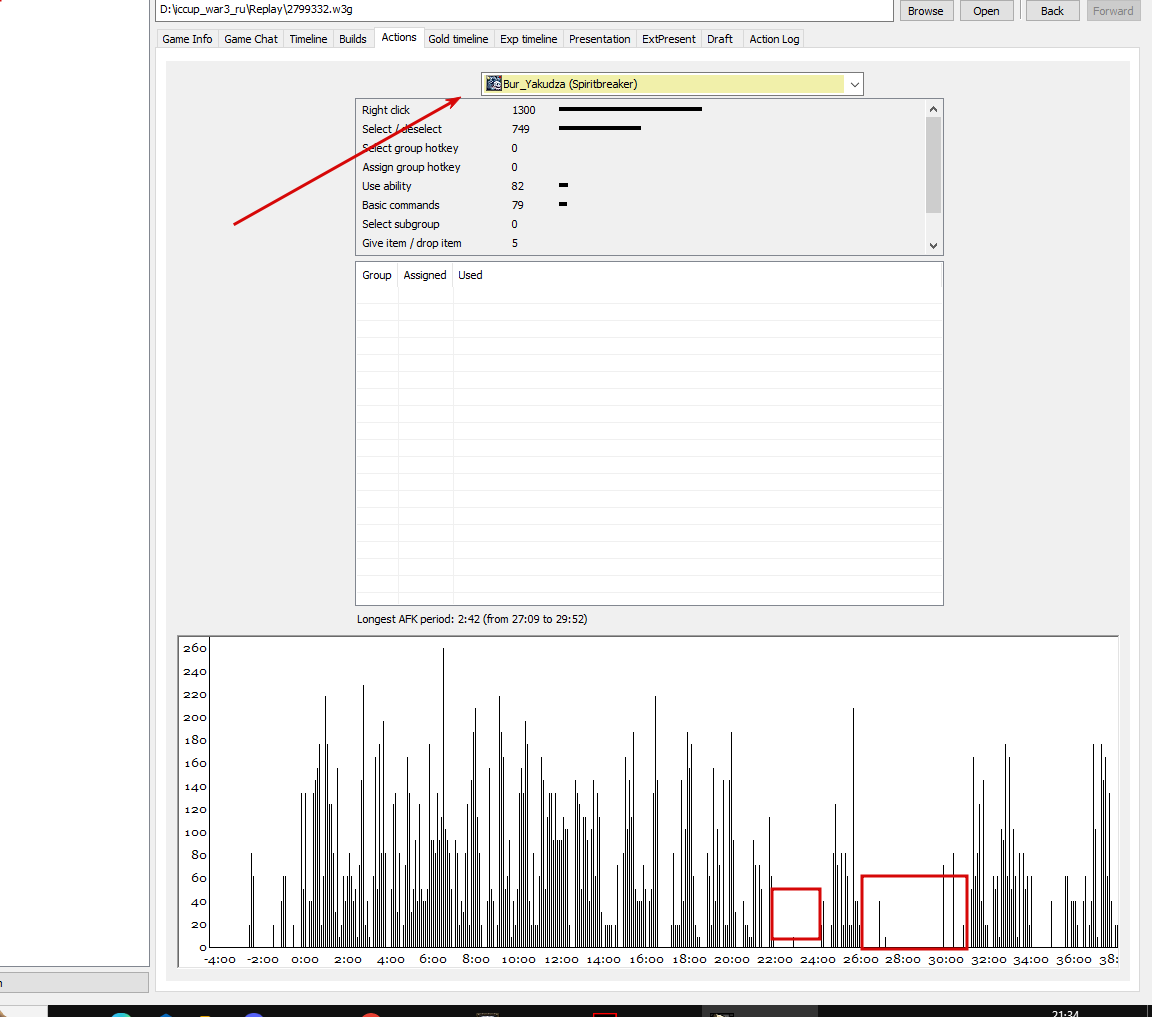Select the Actions tab

point(398,37)
